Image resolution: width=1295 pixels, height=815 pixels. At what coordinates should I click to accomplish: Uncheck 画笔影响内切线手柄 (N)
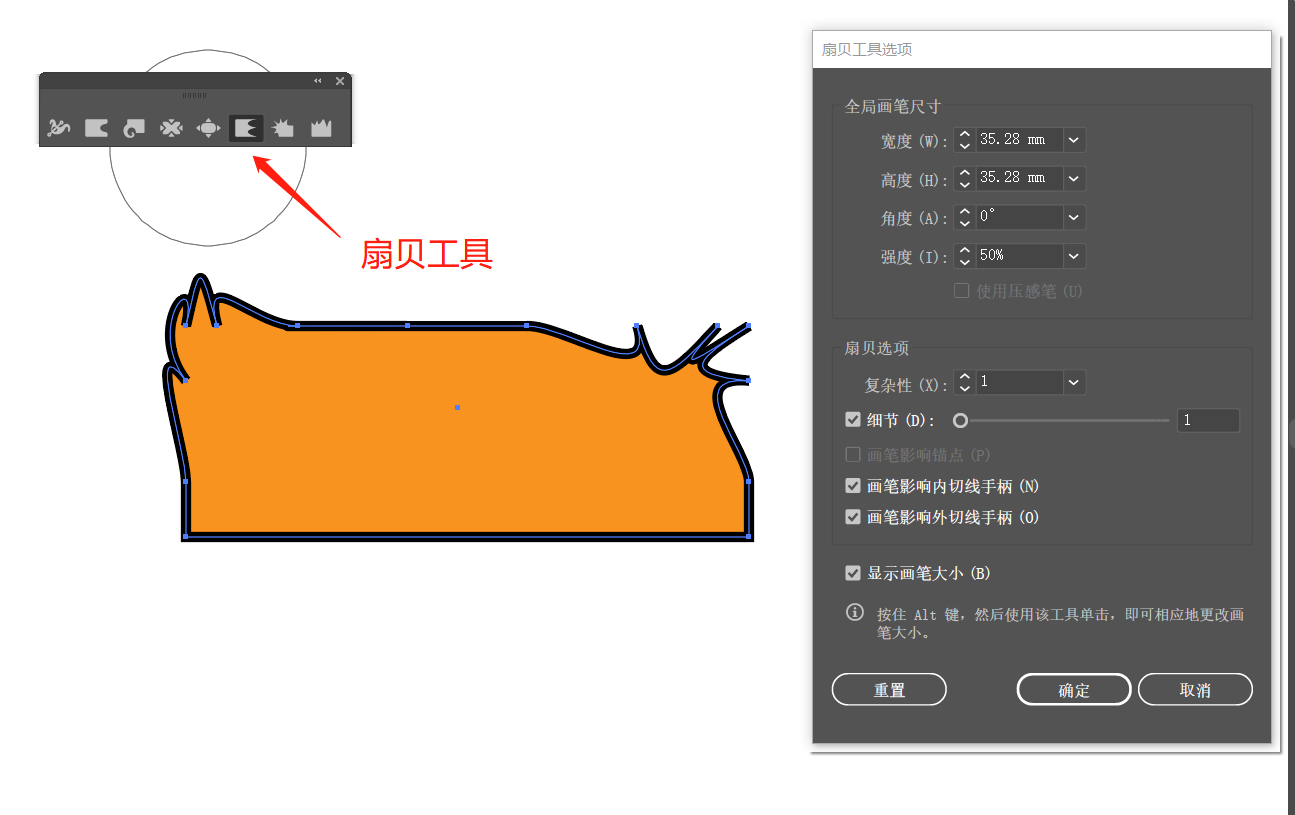(853, 486)
